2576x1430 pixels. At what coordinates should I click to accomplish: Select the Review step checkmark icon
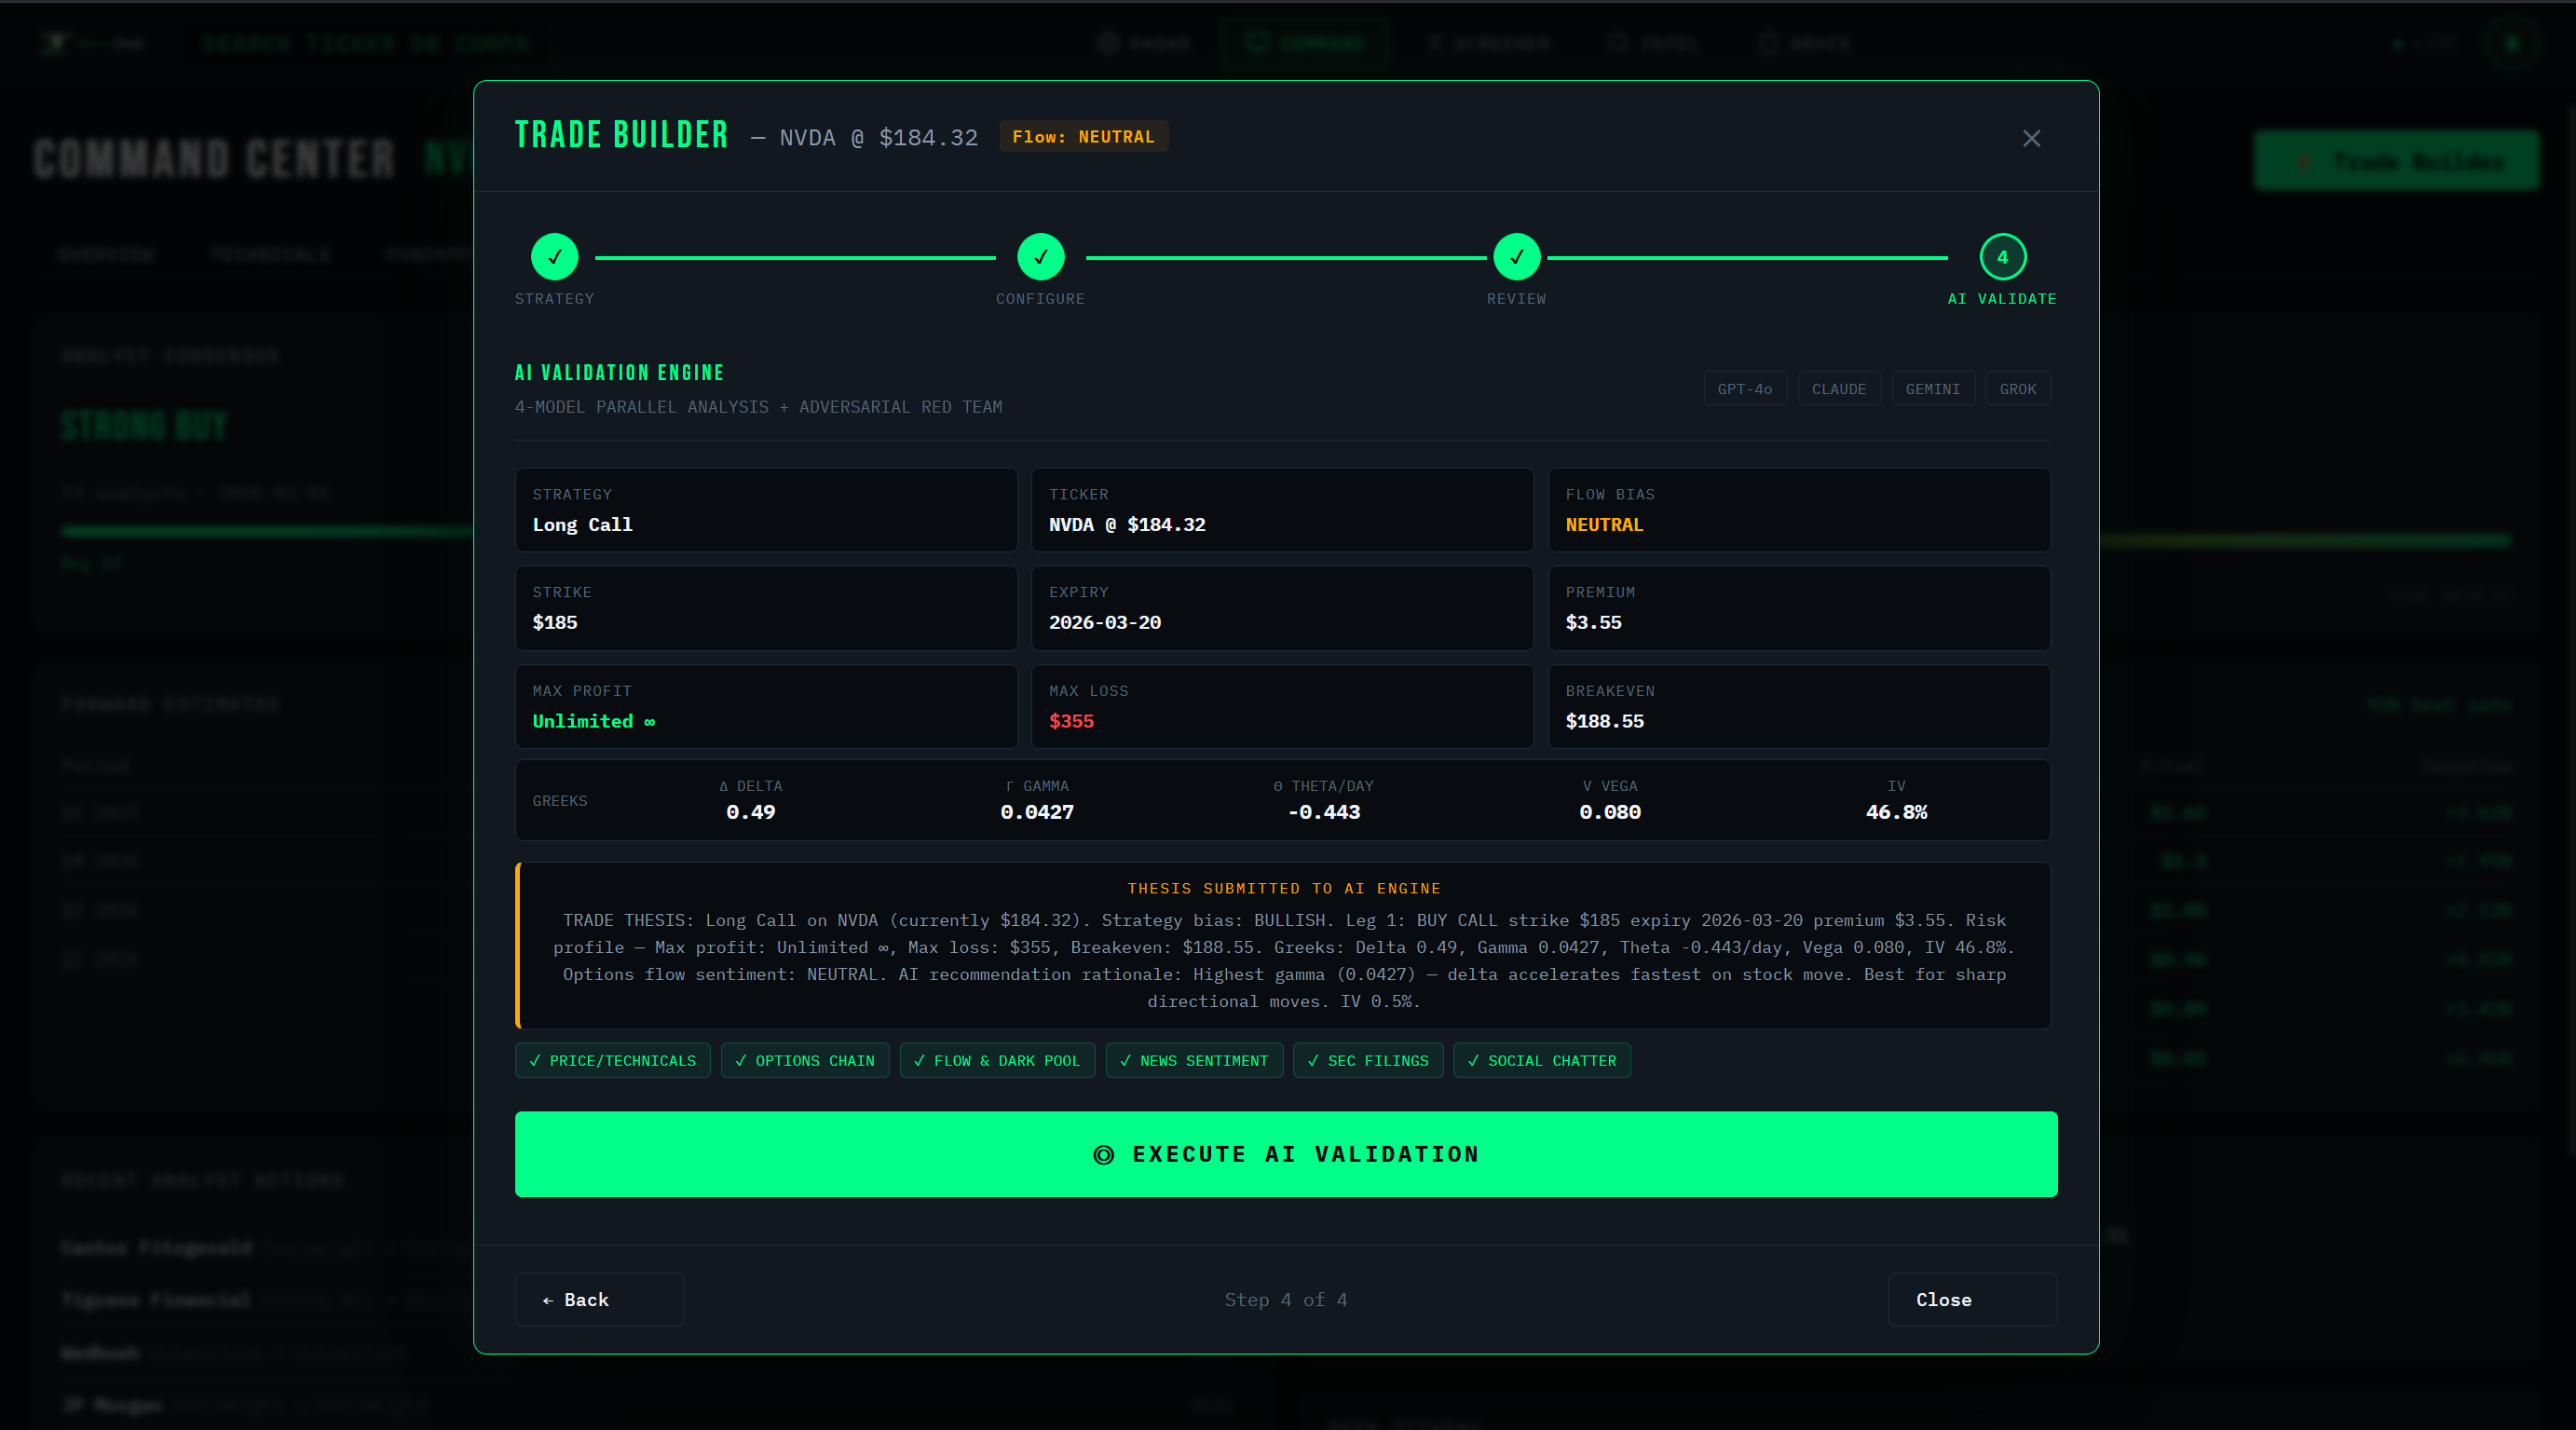pyautogui.click(x=1516, y=257)
